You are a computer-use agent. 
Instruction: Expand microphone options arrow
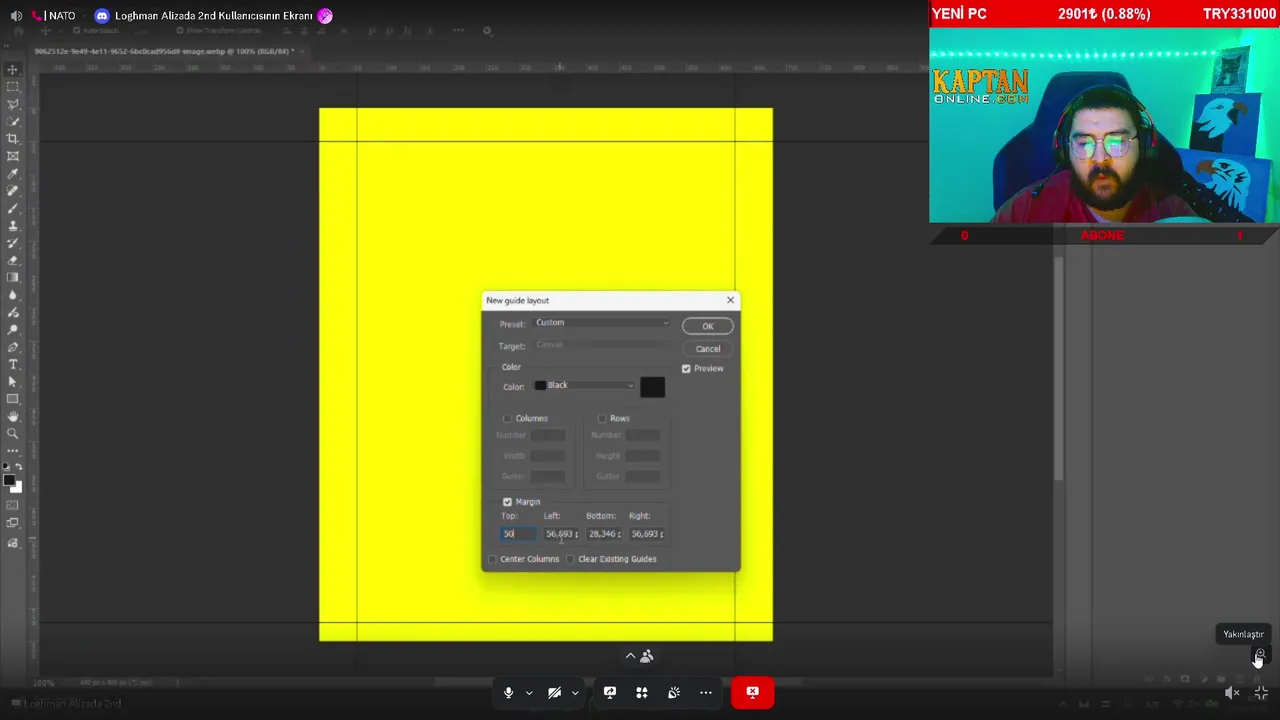[x=529, y=692]
